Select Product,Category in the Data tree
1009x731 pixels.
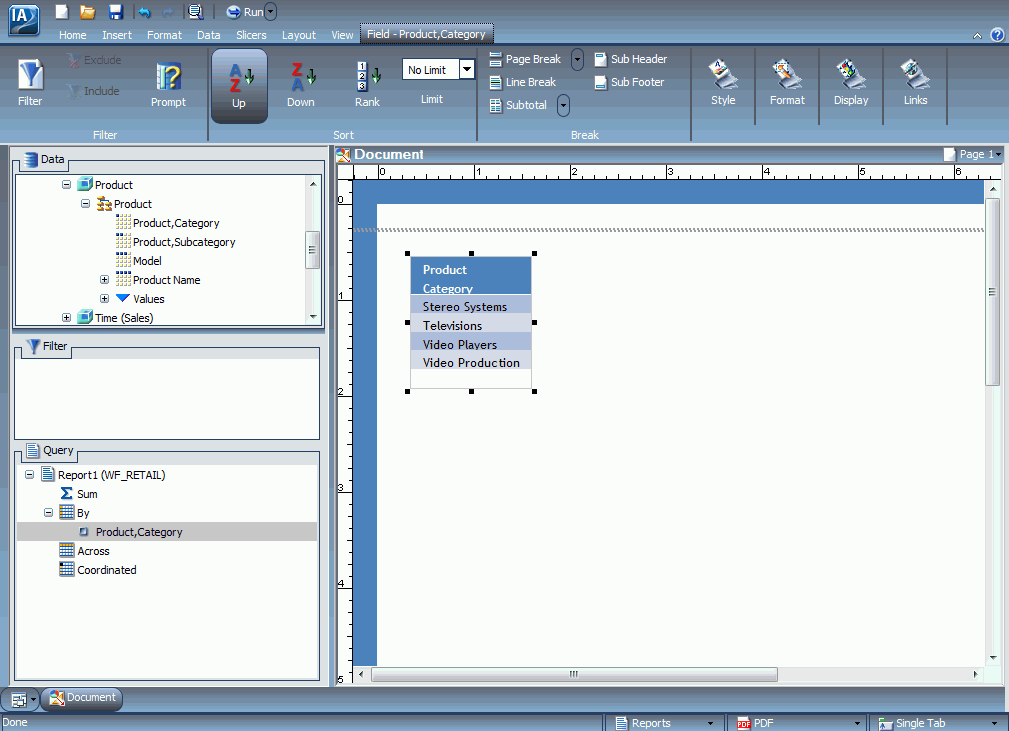[x=176, y=223]
